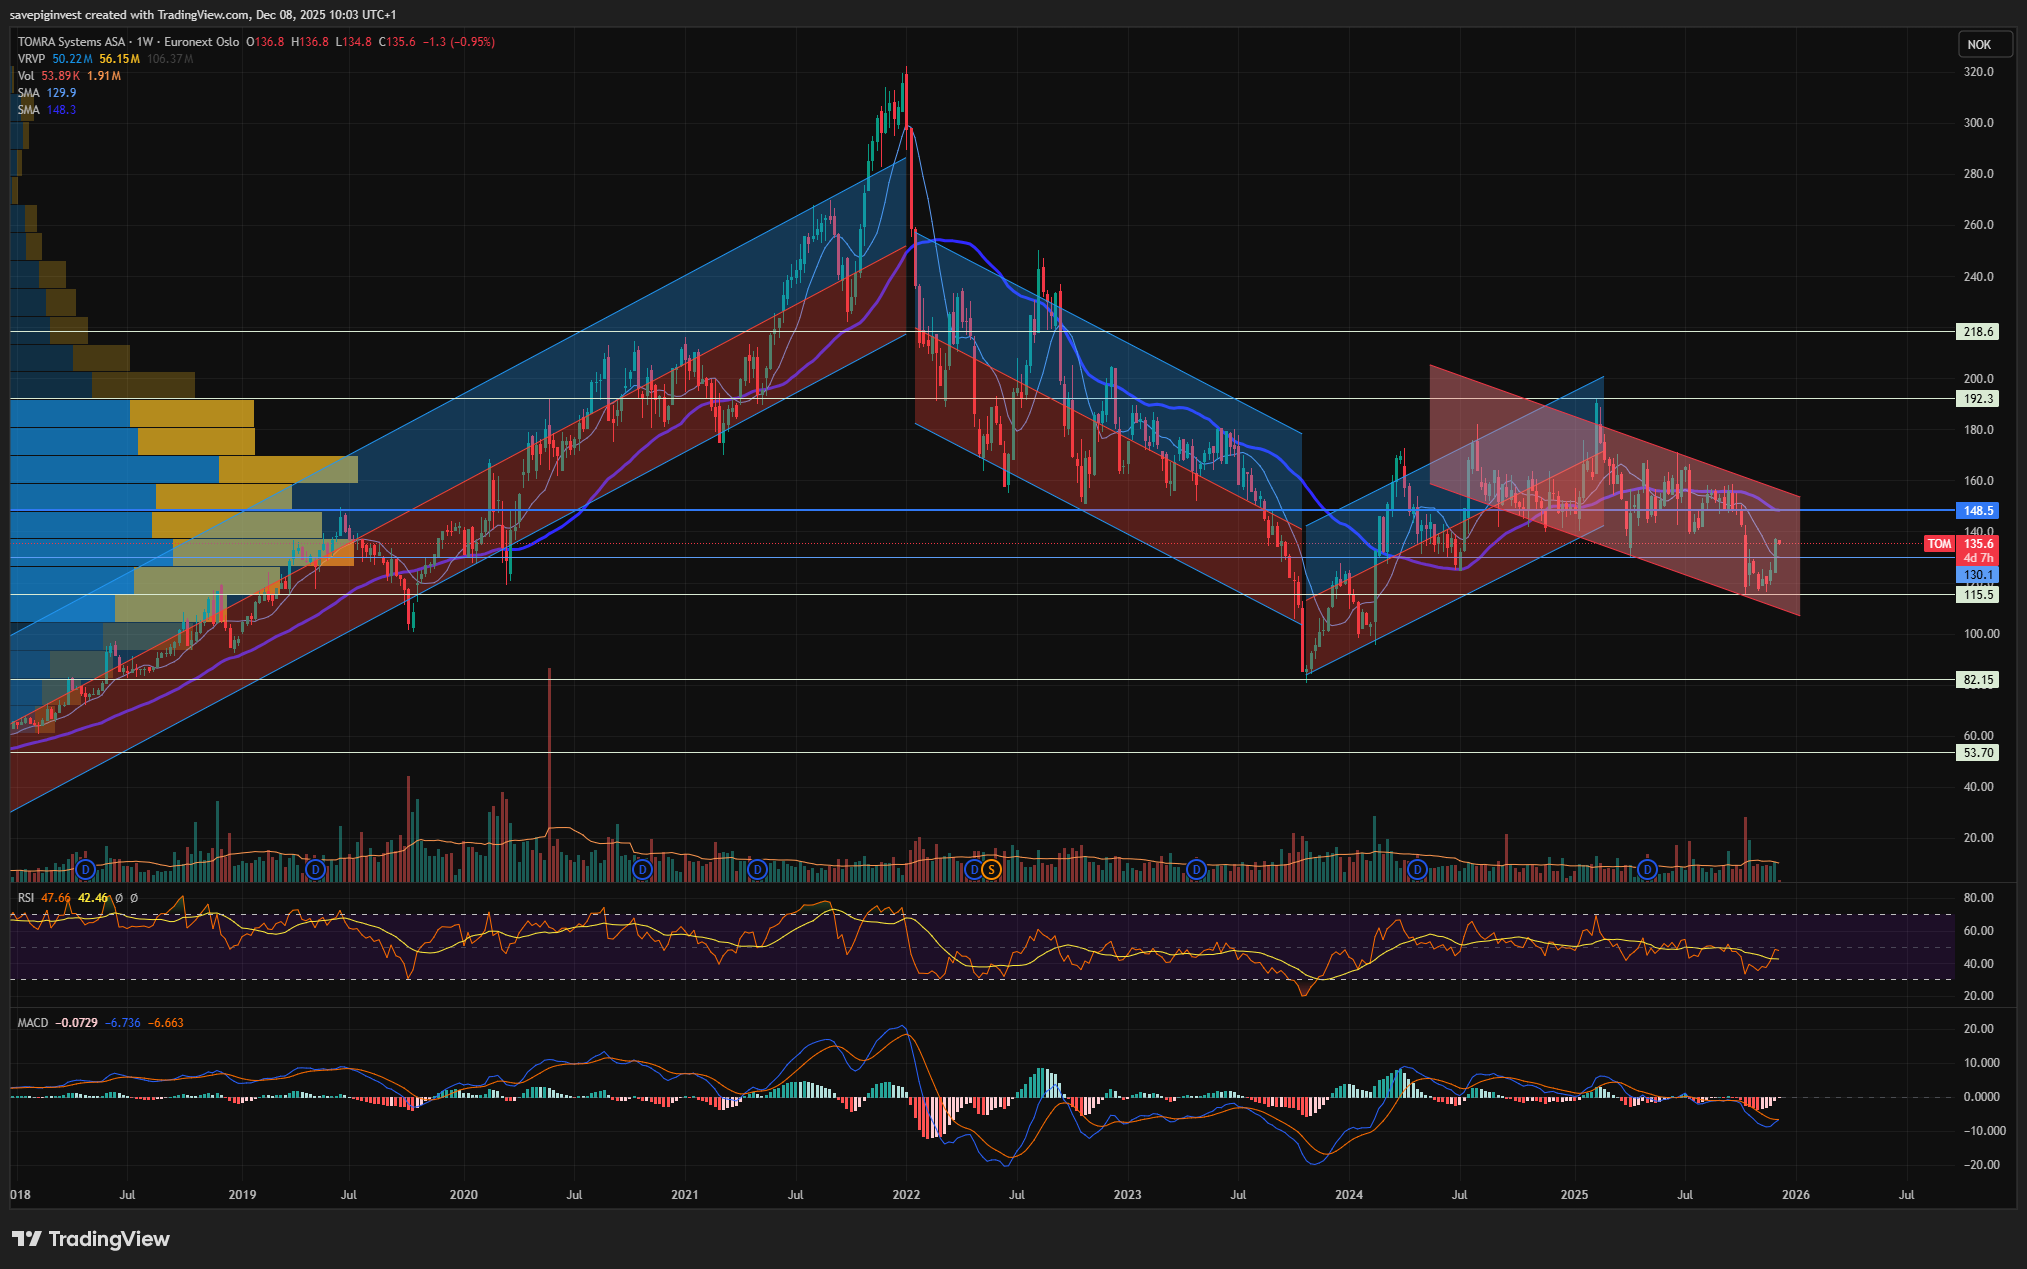Click the dividend D marker in early 2021

[758, 870]
